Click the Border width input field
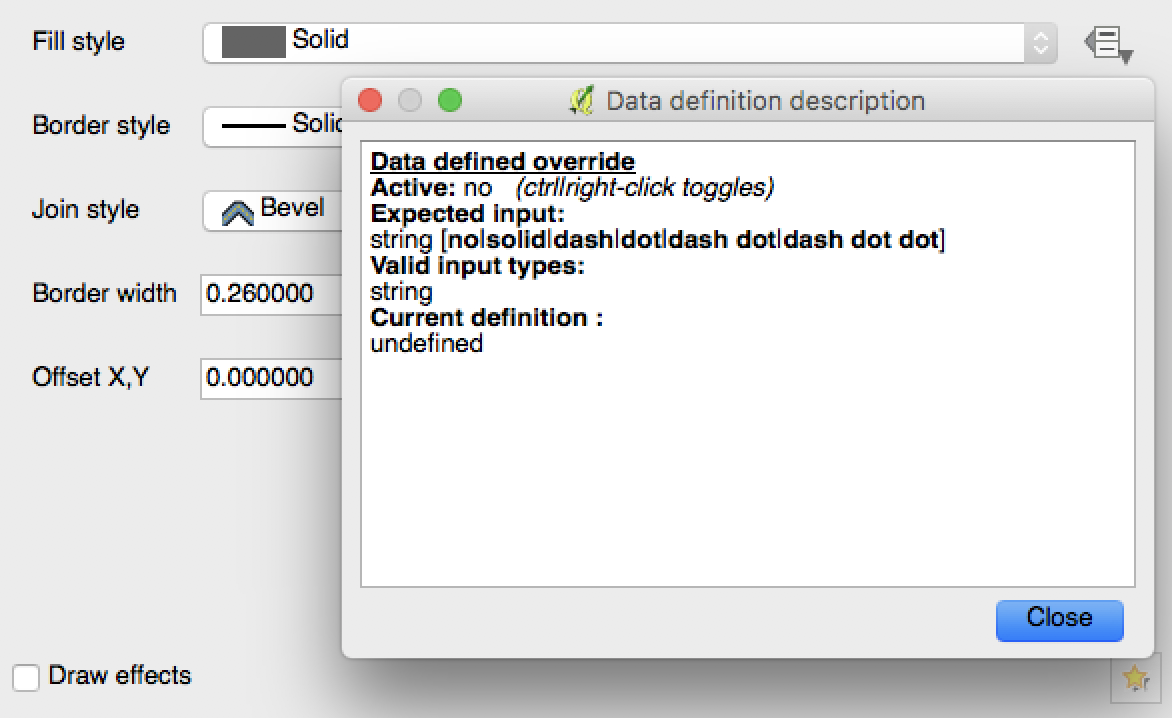This screenshot has height=718, width=1172. [271, 294]
